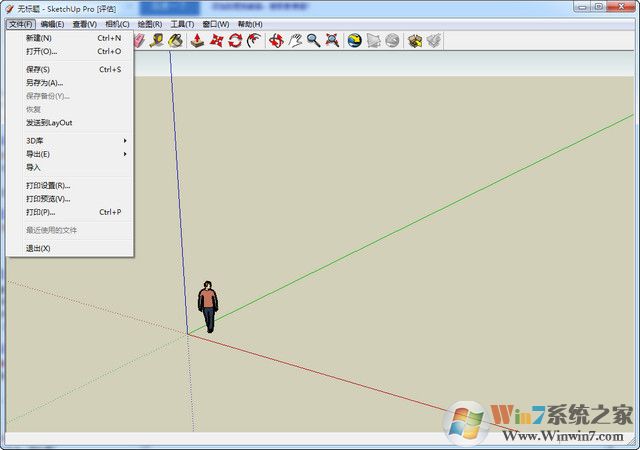Select the Paint Bucket tool
The width and height of the screenshot is (640, 450).
(175, 40)
